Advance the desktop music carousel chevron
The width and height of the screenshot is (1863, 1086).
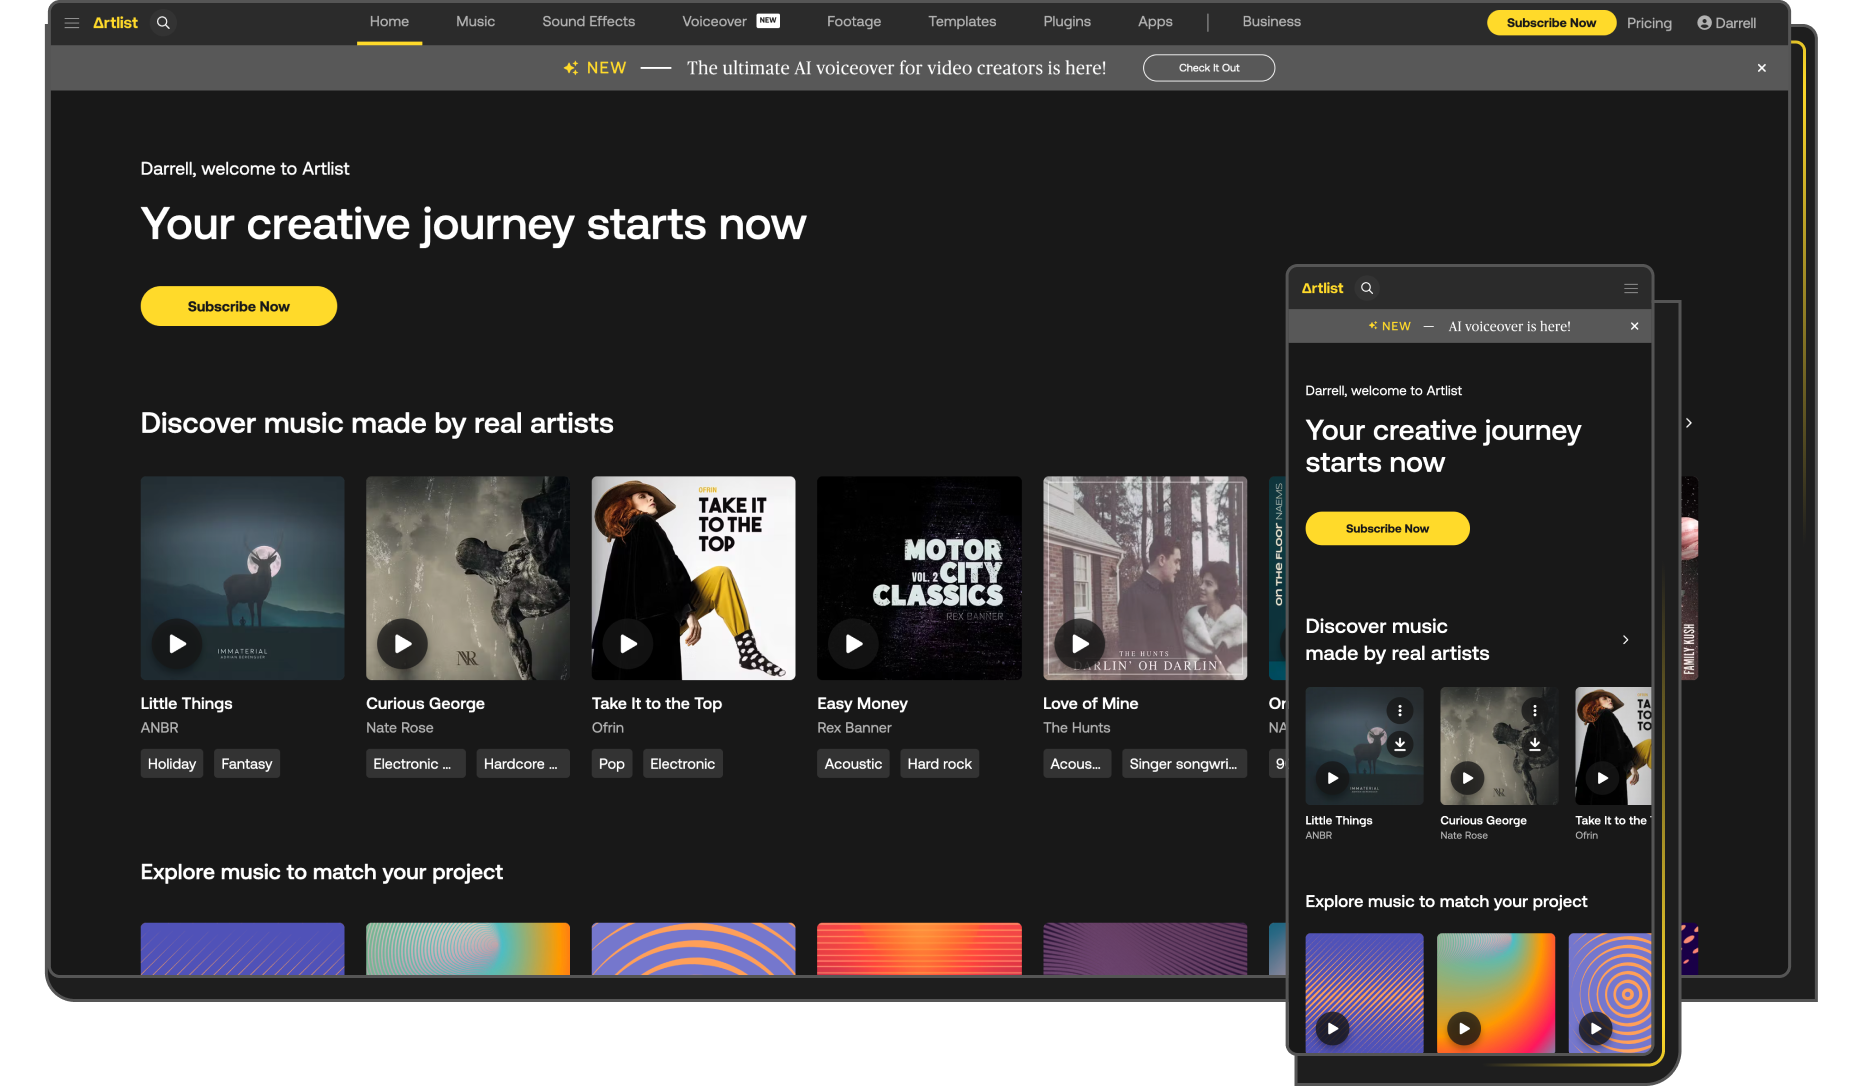click(1688, 423)
